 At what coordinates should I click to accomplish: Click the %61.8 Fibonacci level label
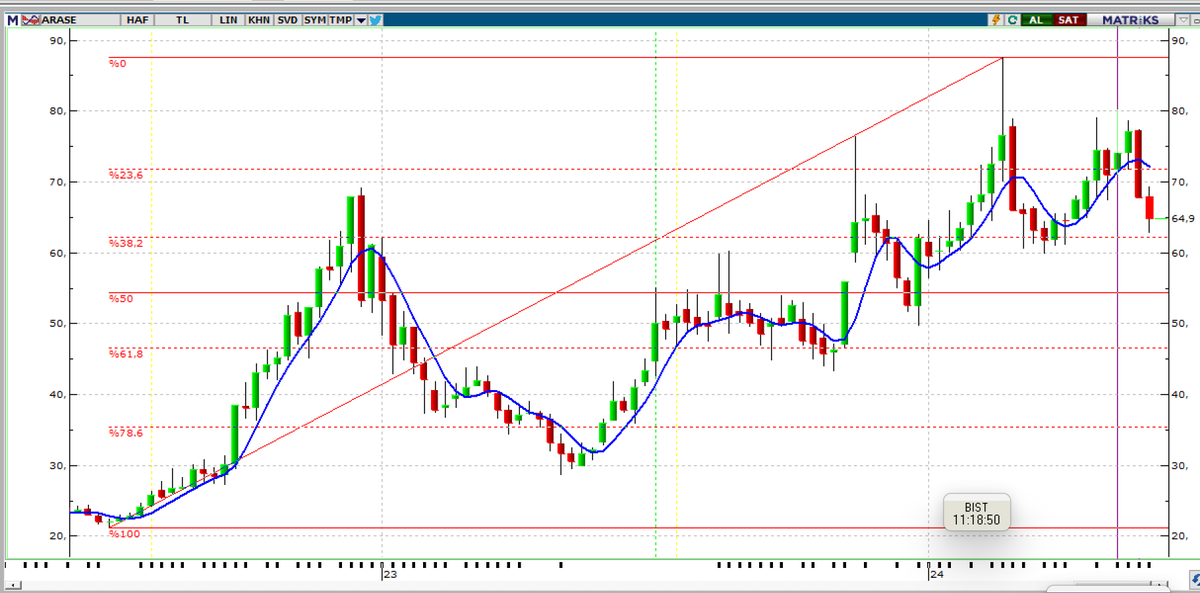(x=126, y=354)
